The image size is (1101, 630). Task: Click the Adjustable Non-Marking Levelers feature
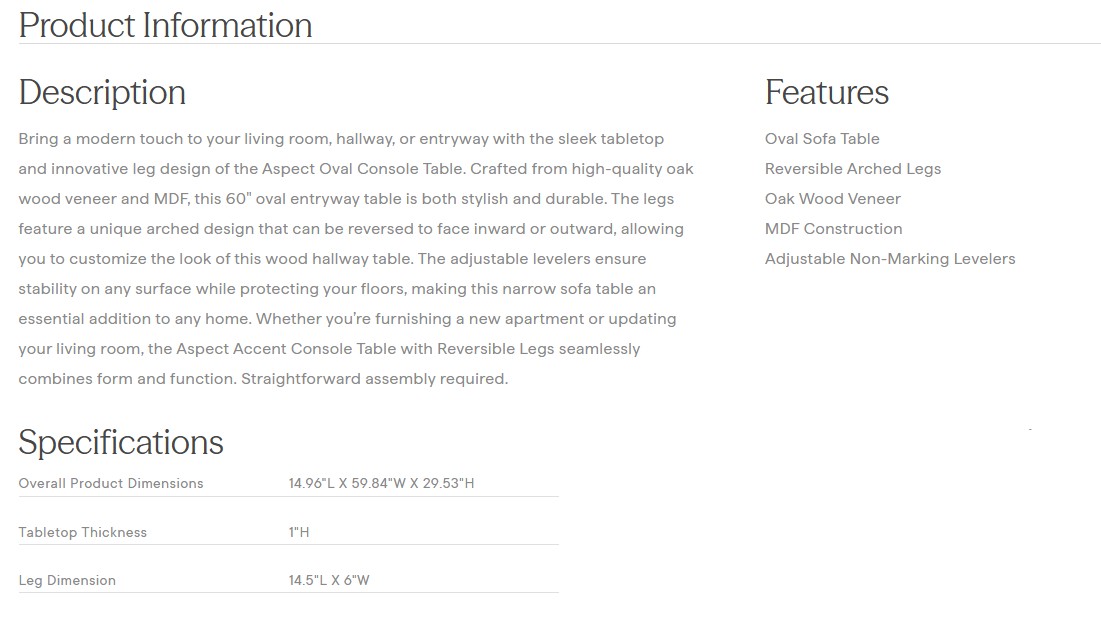889,259
